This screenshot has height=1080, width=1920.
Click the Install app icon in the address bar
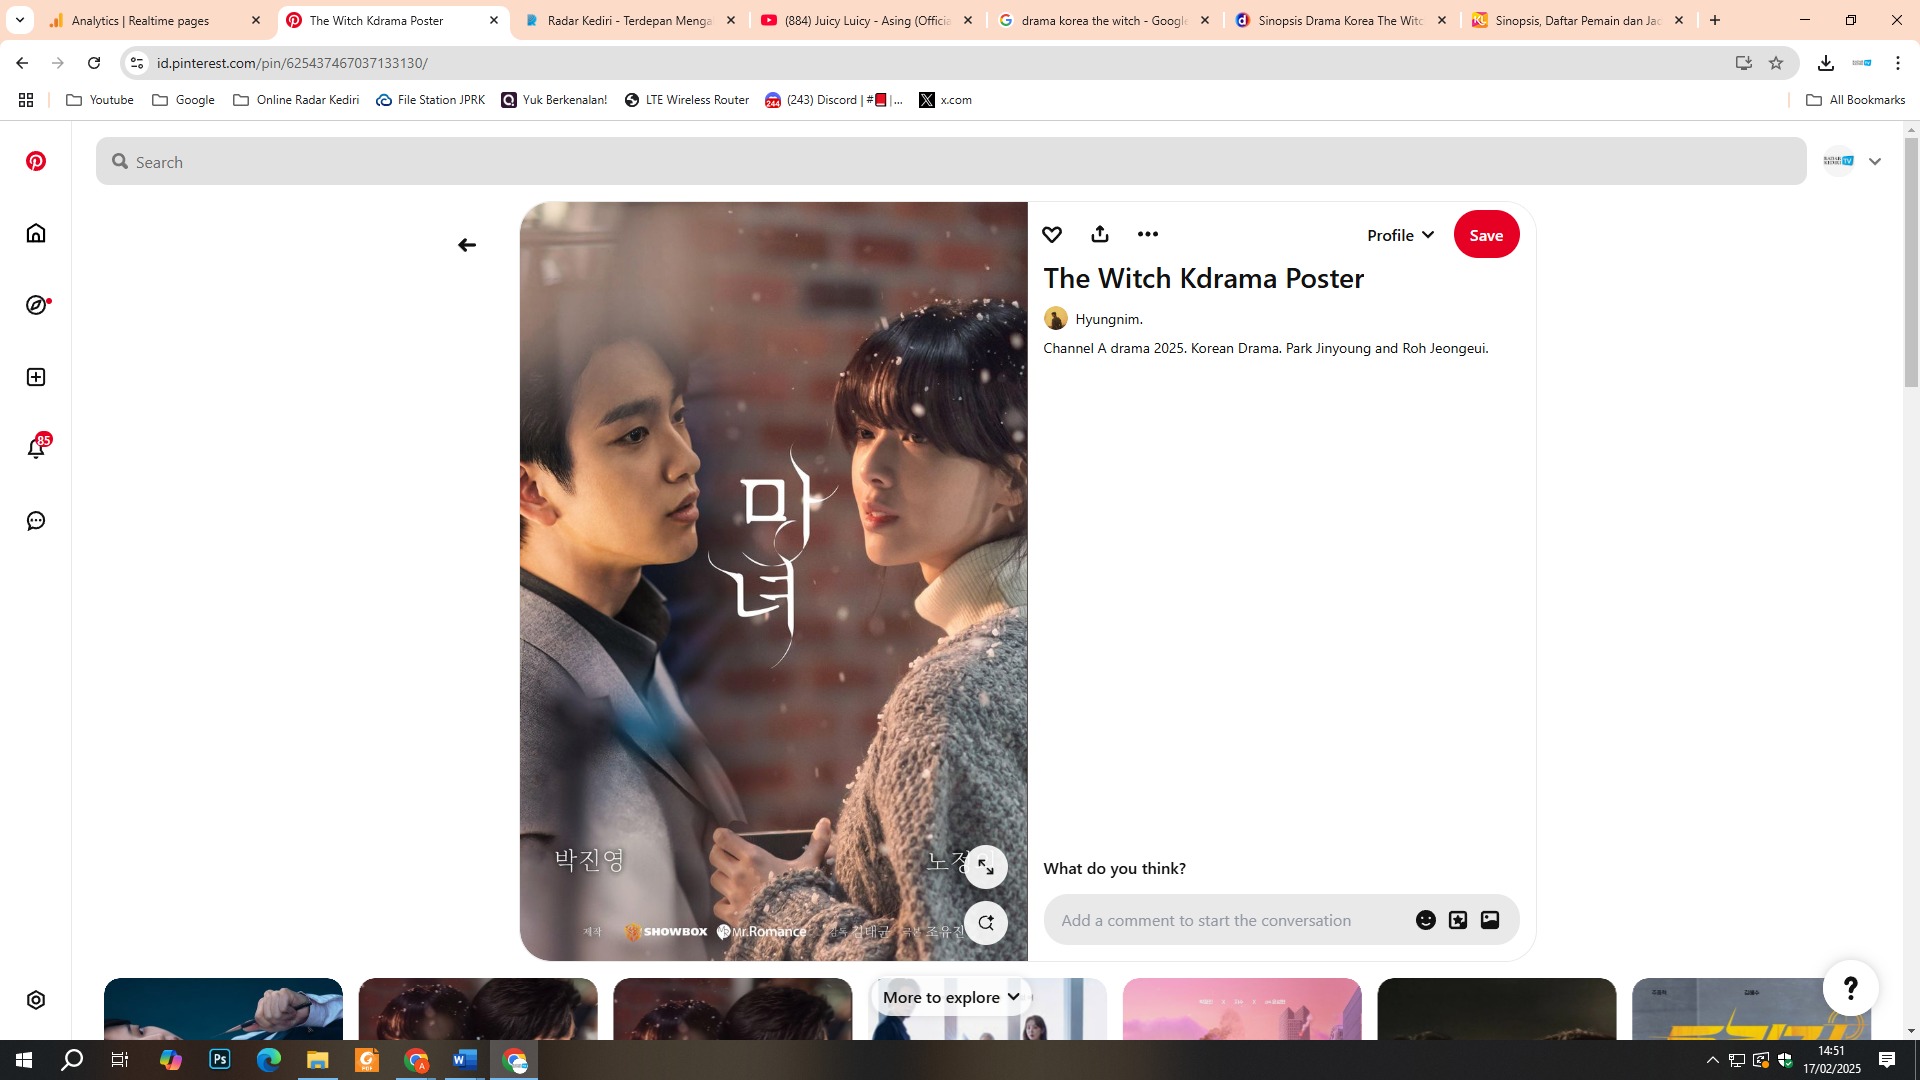[1744, 63]
